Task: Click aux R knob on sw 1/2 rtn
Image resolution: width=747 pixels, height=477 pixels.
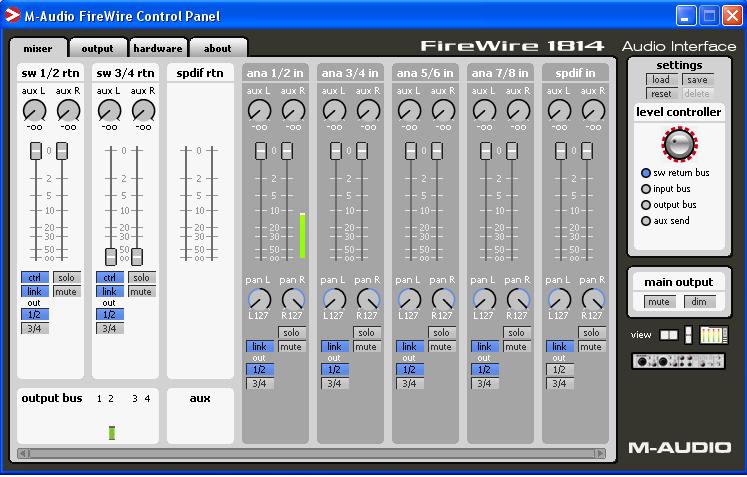Action: click(x=69, y=111)
